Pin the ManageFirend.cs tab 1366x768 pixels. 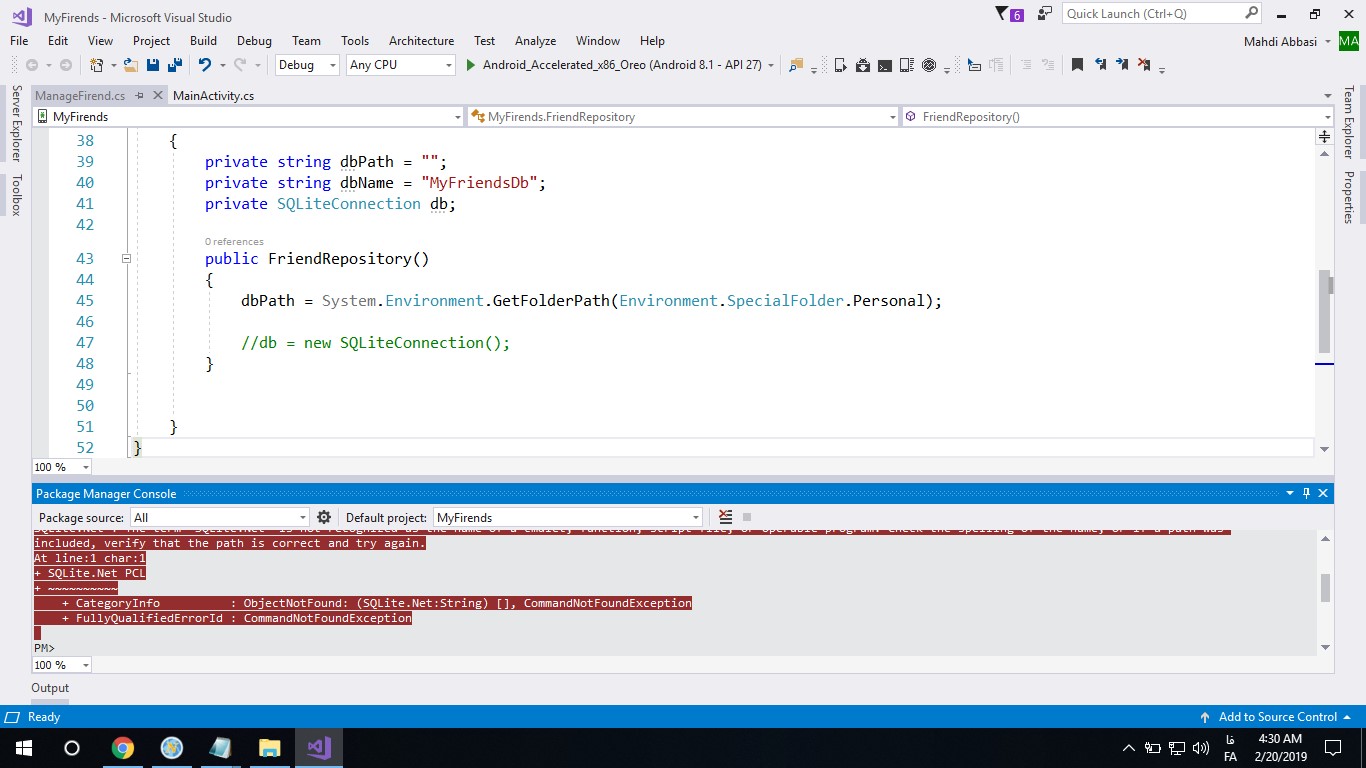coord(141,96)
